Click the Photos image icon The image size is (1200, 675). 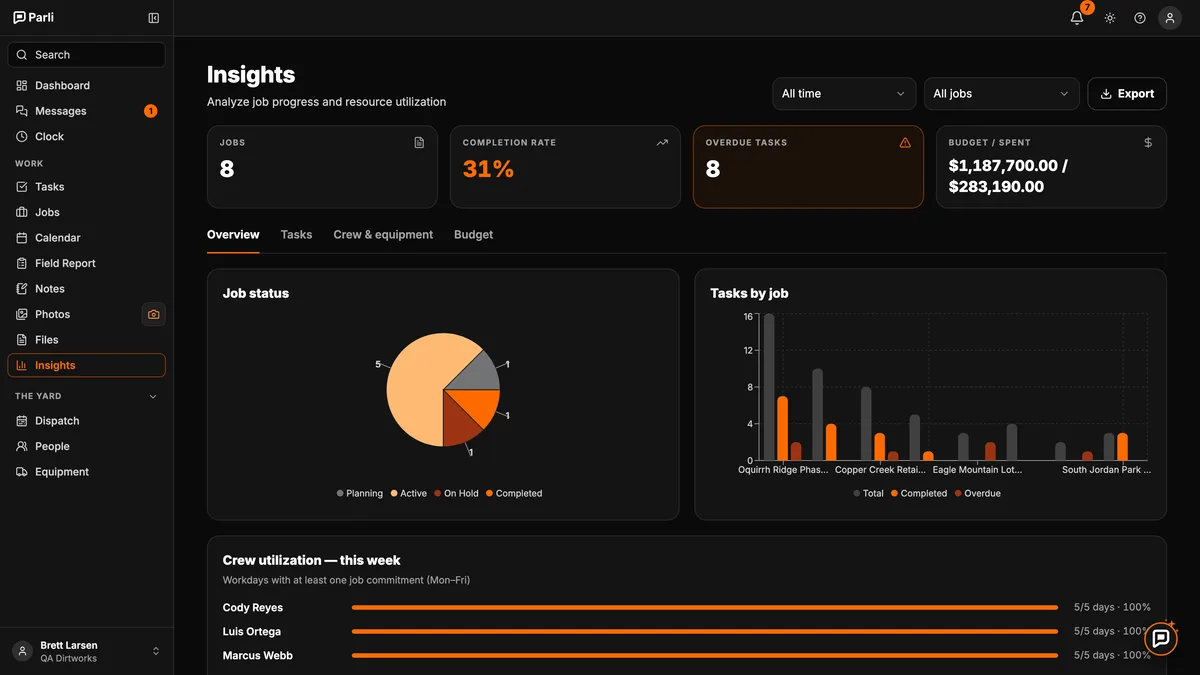(22, 314)
